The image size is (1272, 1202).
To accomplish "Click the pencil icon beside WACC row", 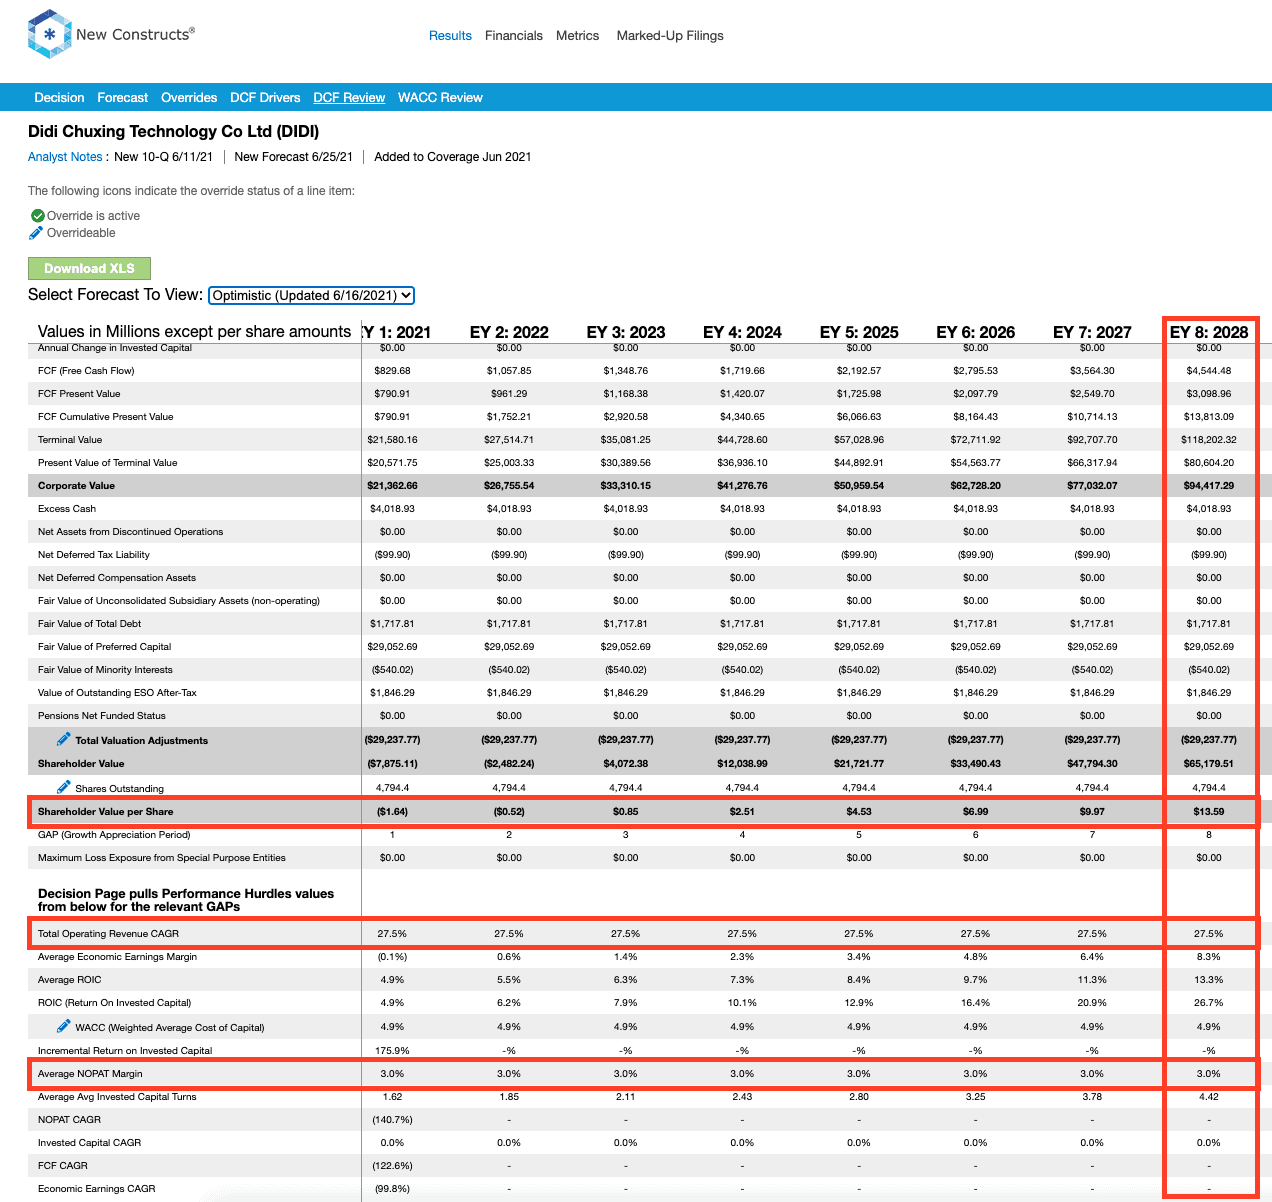I will 64,1026.
